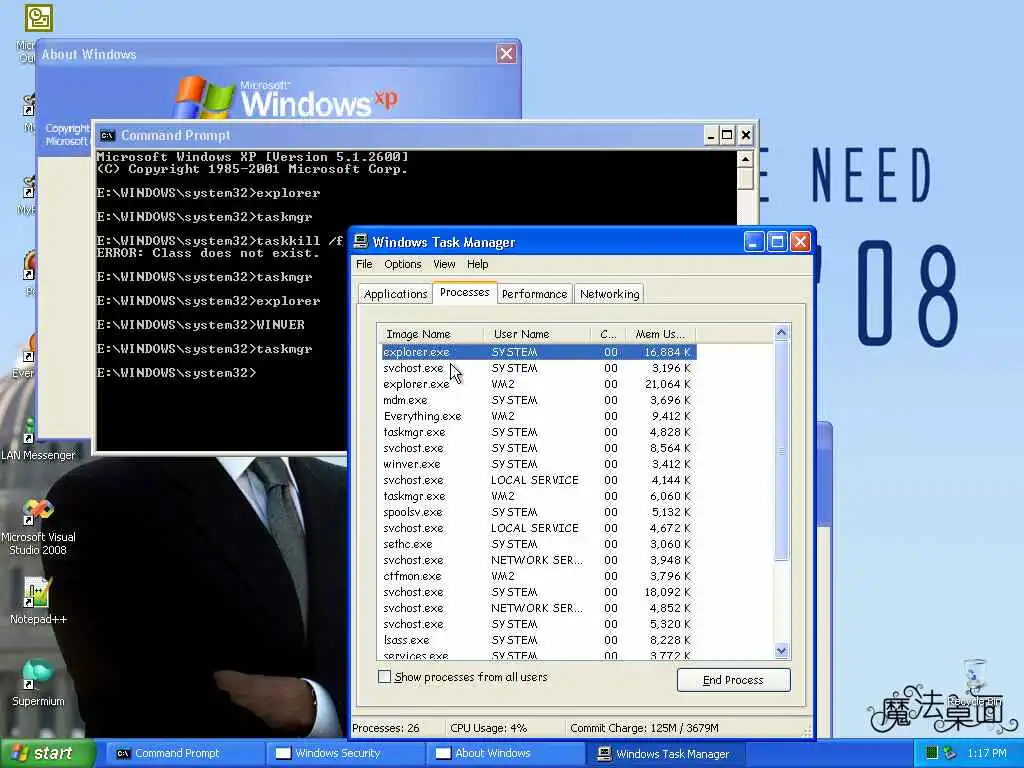Click the Windows Task Manager taskbar button
Viewport: 1024px width, 768px height.
click(665, 754)
